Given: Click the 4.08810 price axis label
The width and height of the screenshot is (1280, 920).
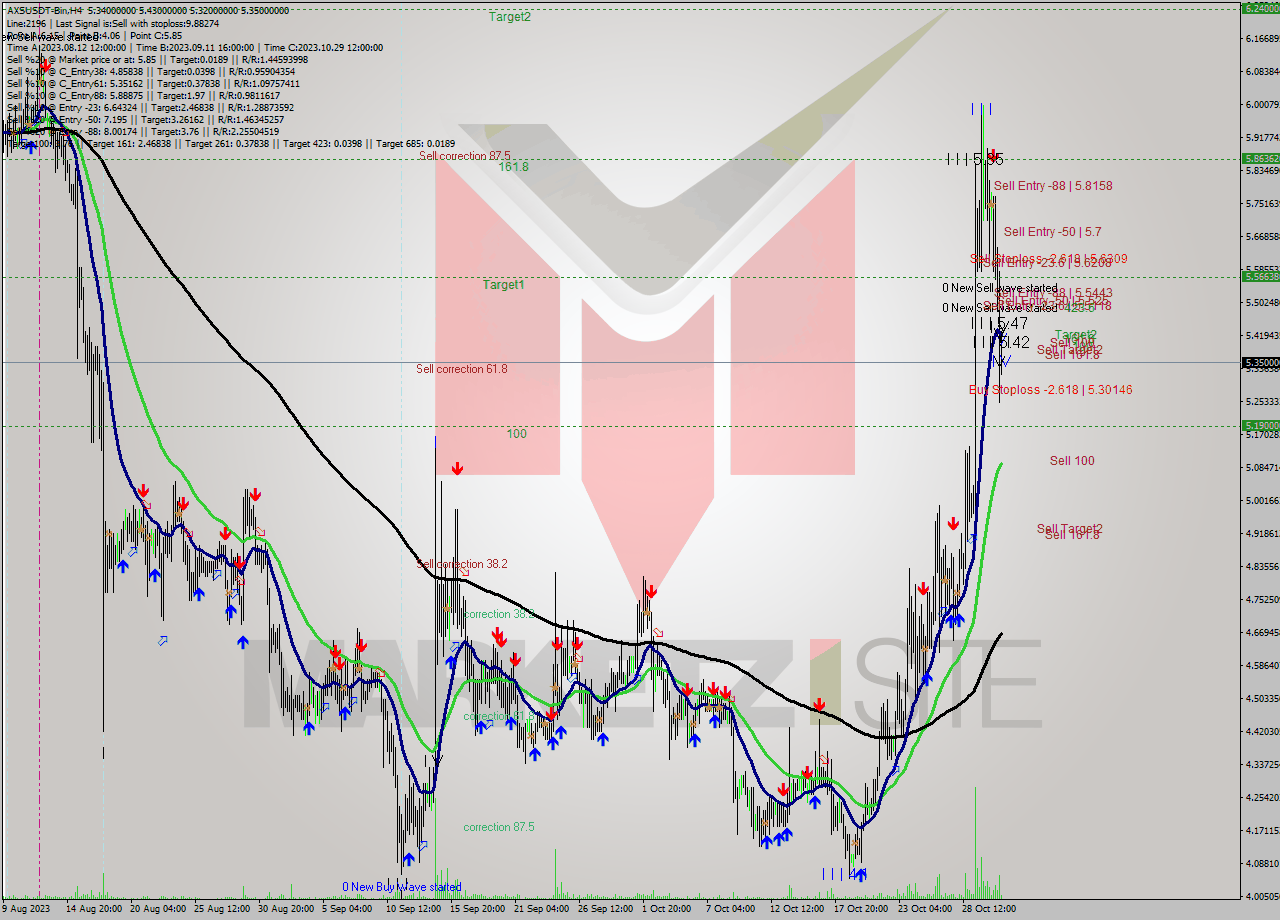Looking at the screenshot, I should pos(1262,863).
